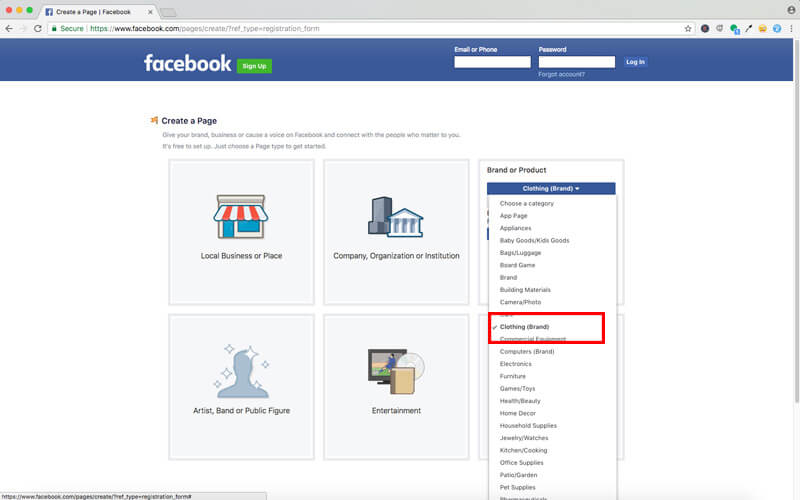Image resolution: width=800 pixels, height=500 pixels.
Task: Select Pet Supplies category
Action: point(517,487)
